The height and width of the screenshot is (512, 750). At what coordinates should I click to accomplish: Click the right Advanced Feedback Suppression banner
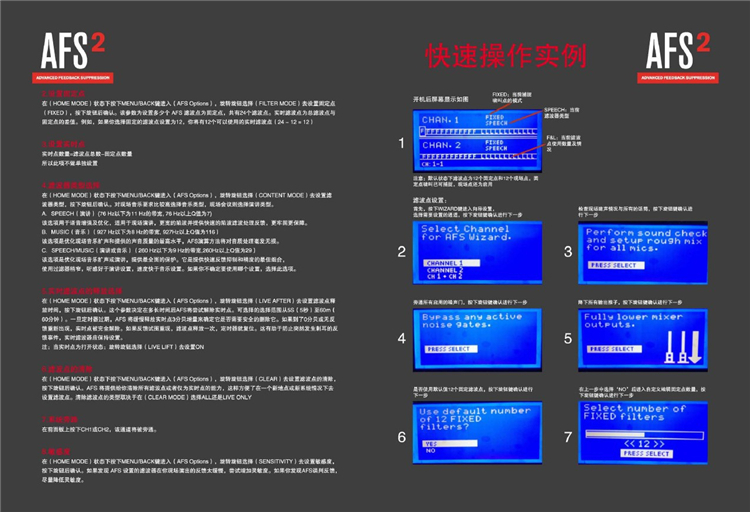click(x=678, y=78)
